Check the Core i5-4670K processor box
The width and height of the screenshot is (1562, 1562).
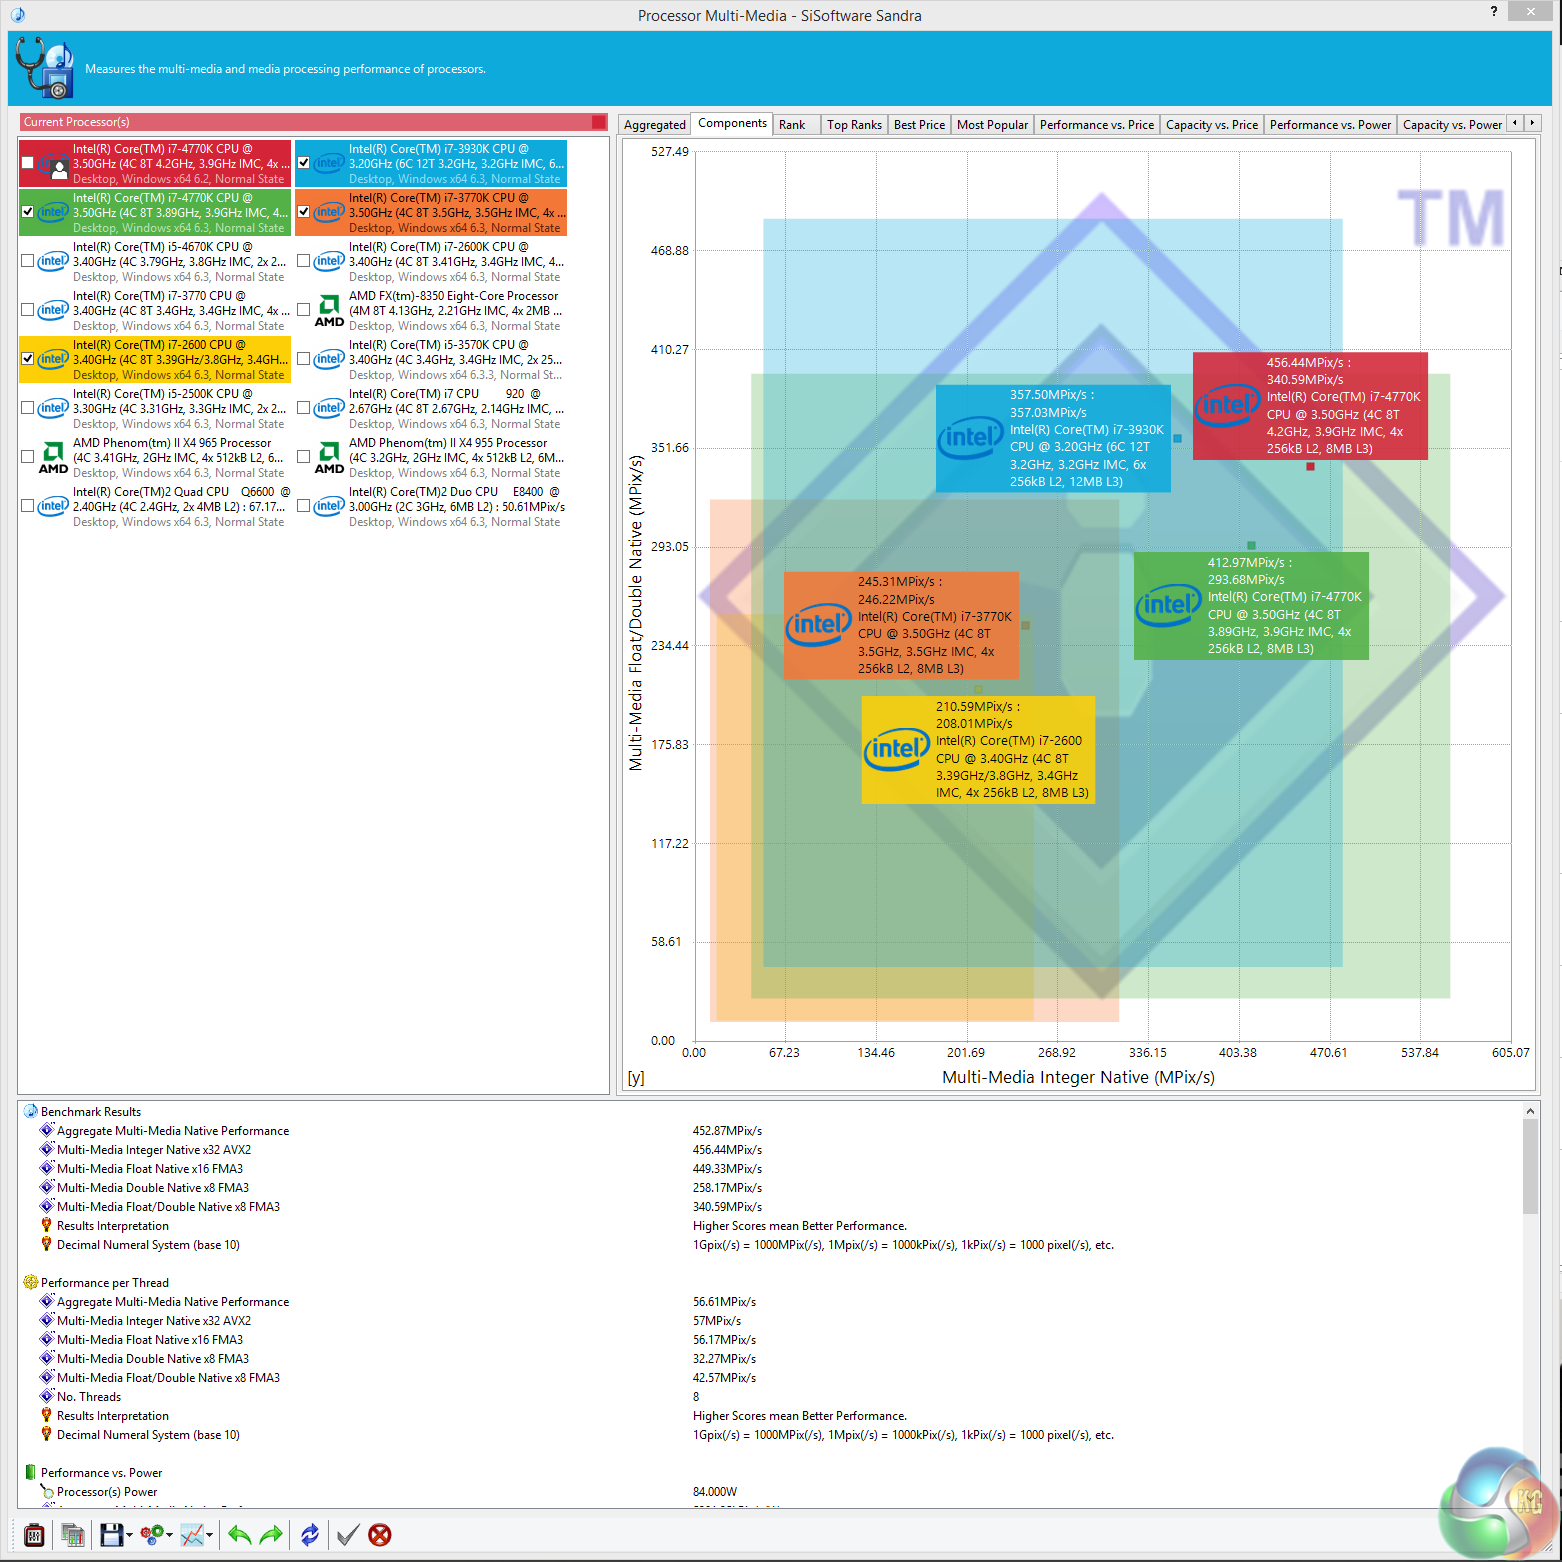(x=27, y=261)
